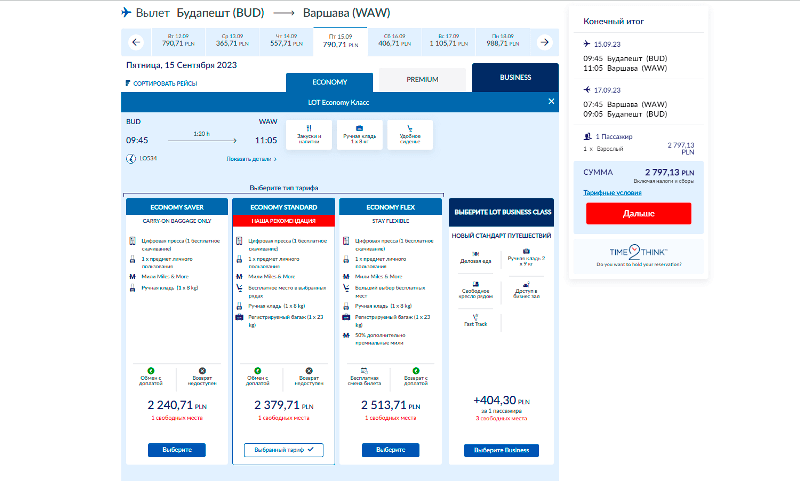
Task: Click hand baggage icon in Economy Saver
Action: click(x=133, y=288)
